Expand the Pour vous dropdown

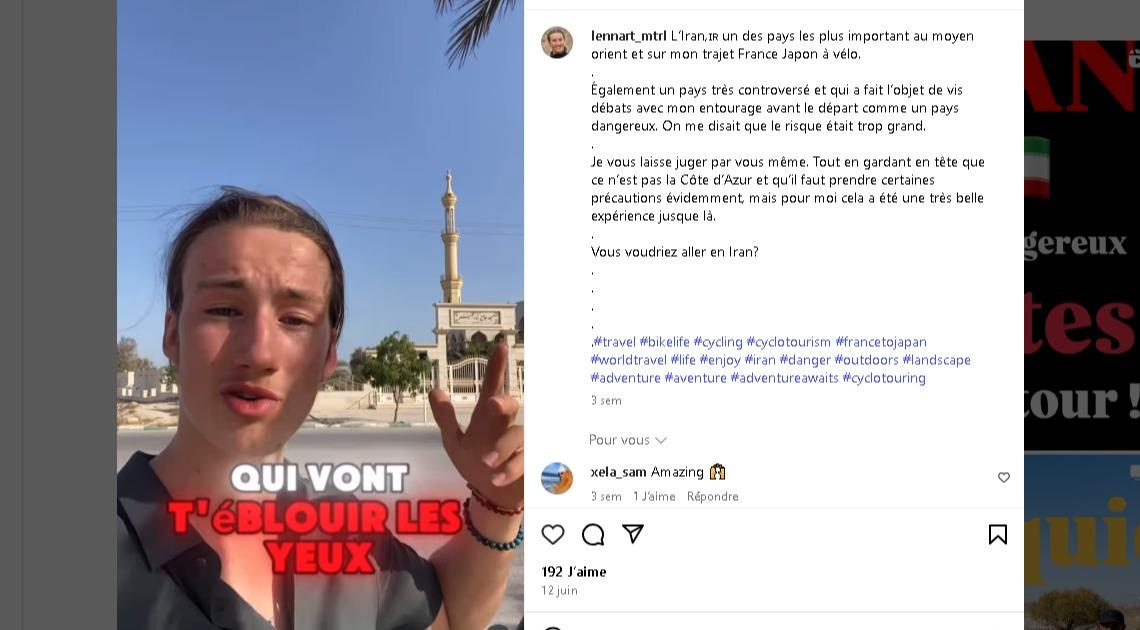point(627,440)
